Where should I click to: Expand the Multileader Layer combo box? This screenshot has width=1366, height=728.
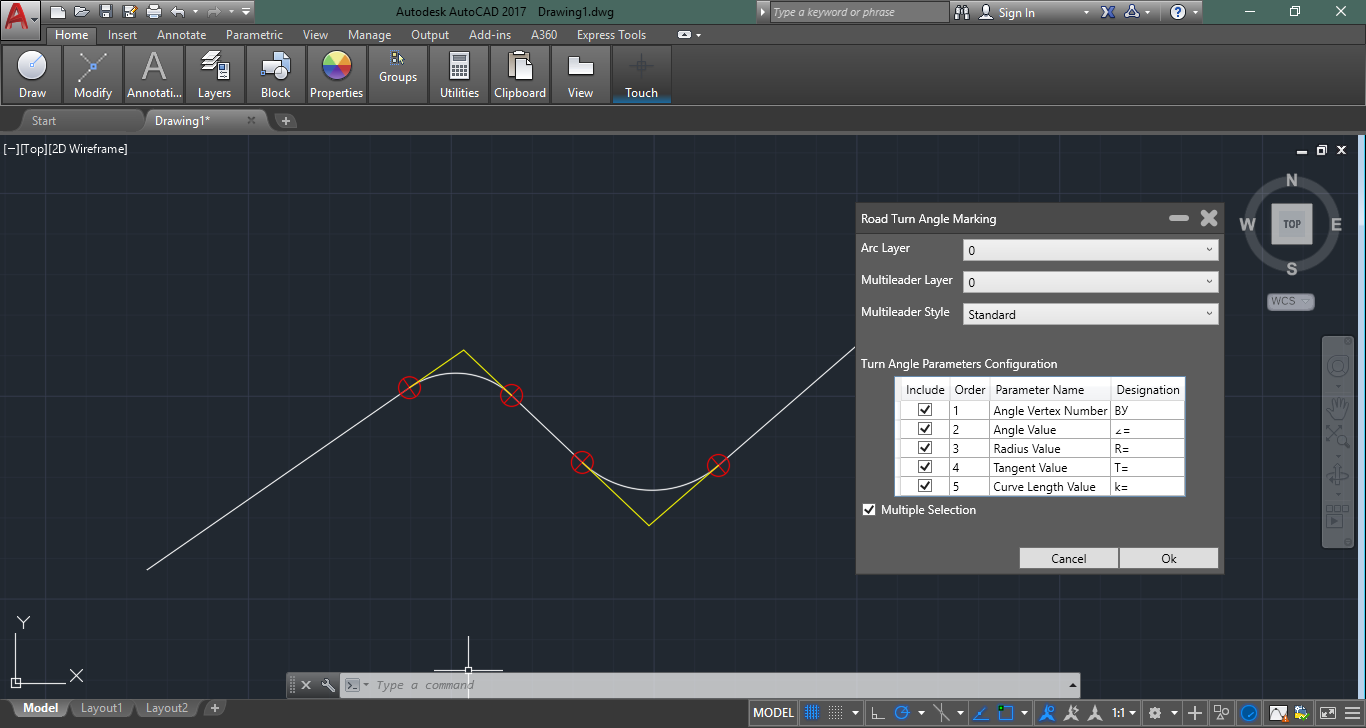tap(1090, 282)
